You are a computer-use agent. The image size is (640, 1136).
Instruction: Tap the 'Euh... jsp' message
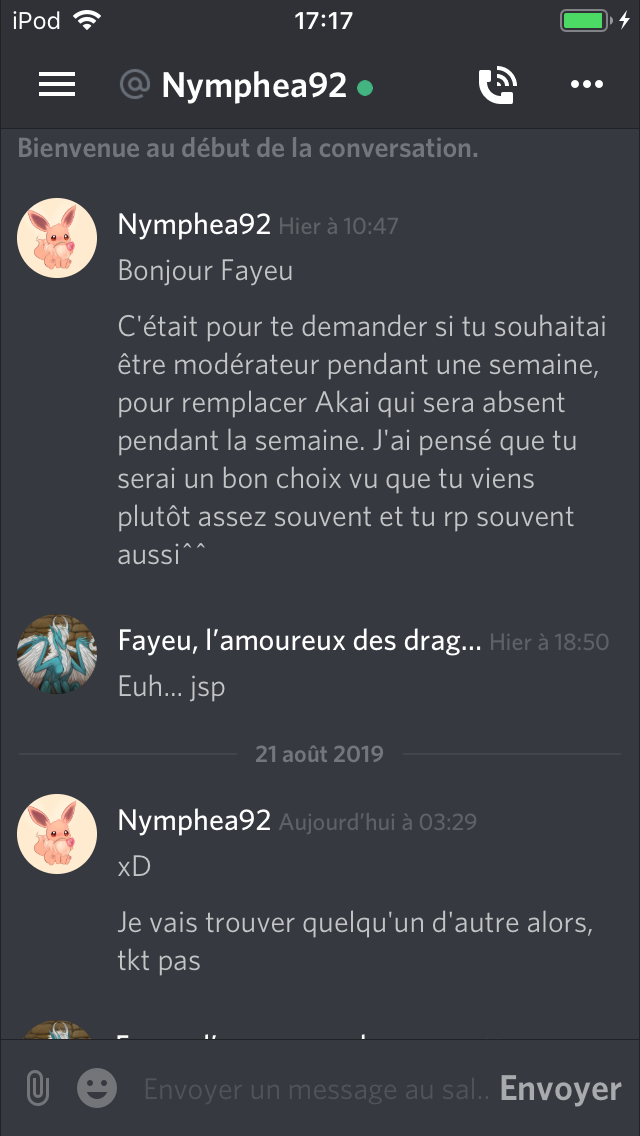pos(171,687)
